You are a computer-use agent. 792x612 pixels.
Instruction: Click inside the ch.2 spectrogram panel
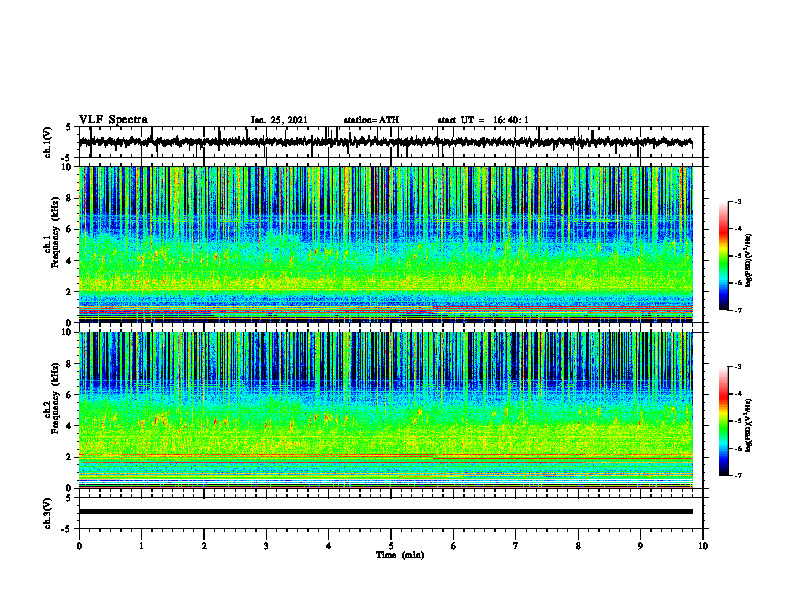[x=385, y=410]
